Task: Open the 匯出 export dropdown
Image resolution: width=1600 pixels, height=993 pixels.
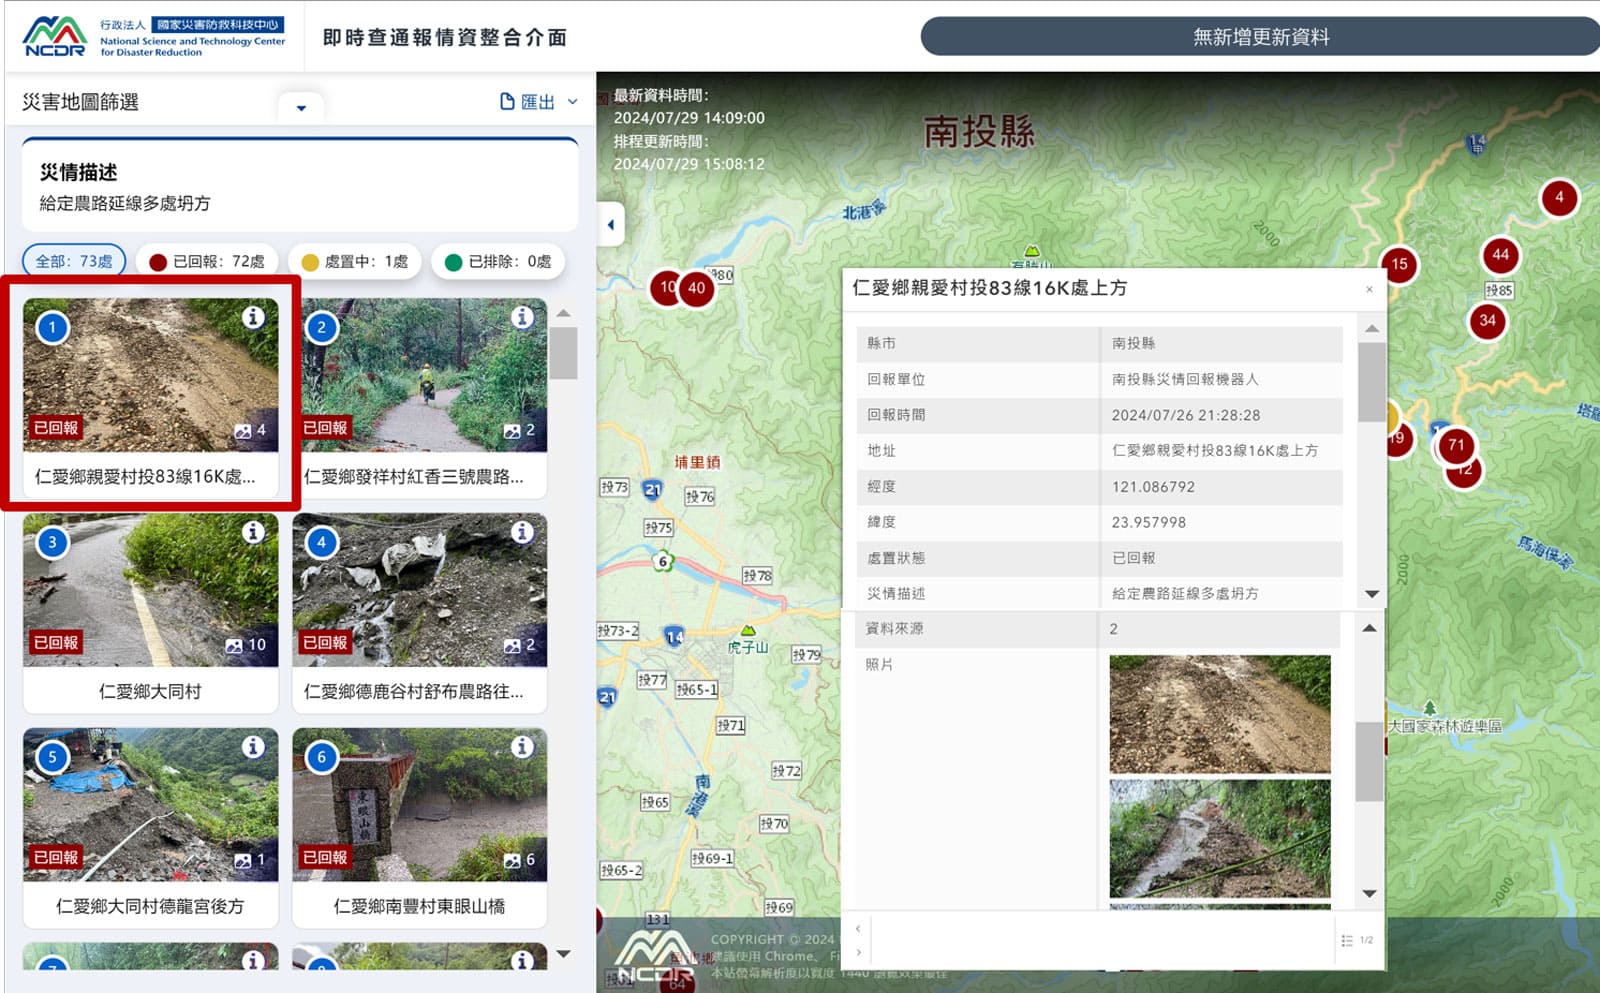Action: click(x=538, y=102)
